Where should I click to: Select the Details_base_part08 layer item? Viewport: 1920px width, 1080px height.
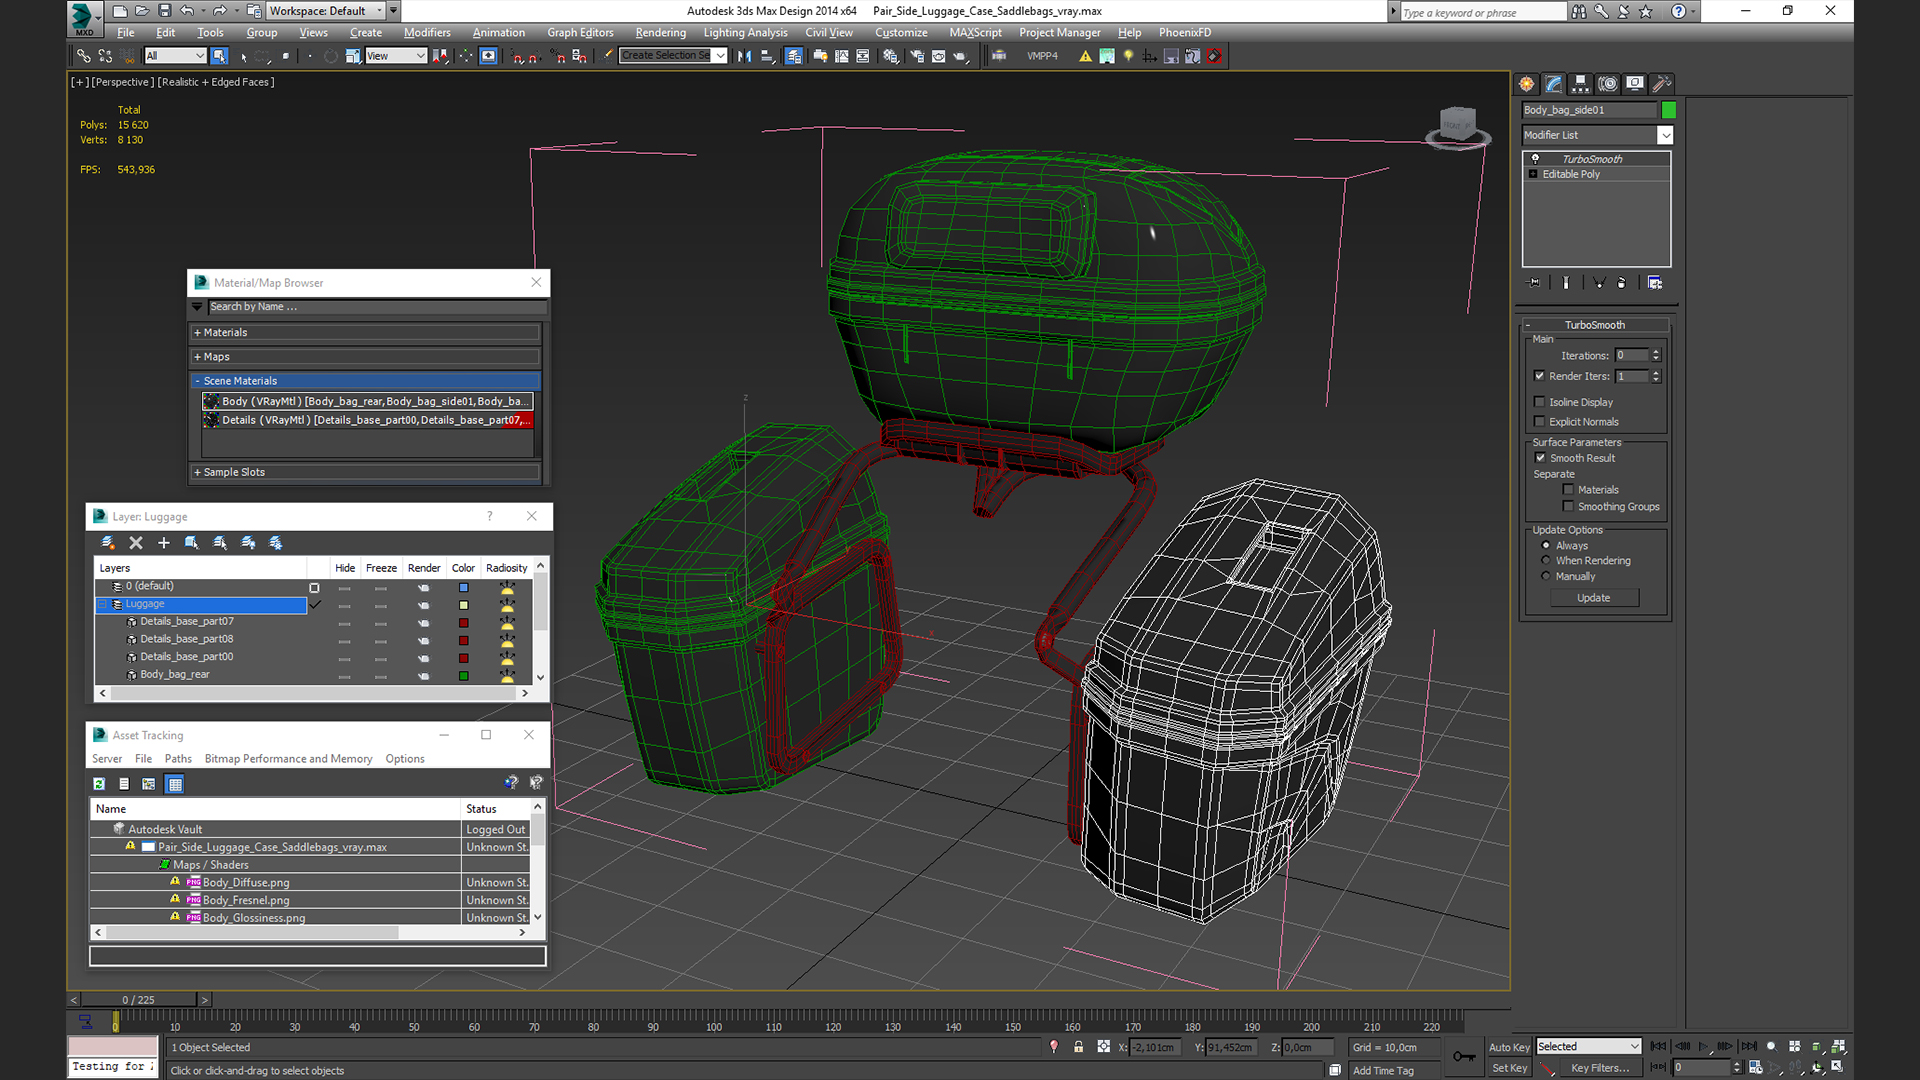186,639
